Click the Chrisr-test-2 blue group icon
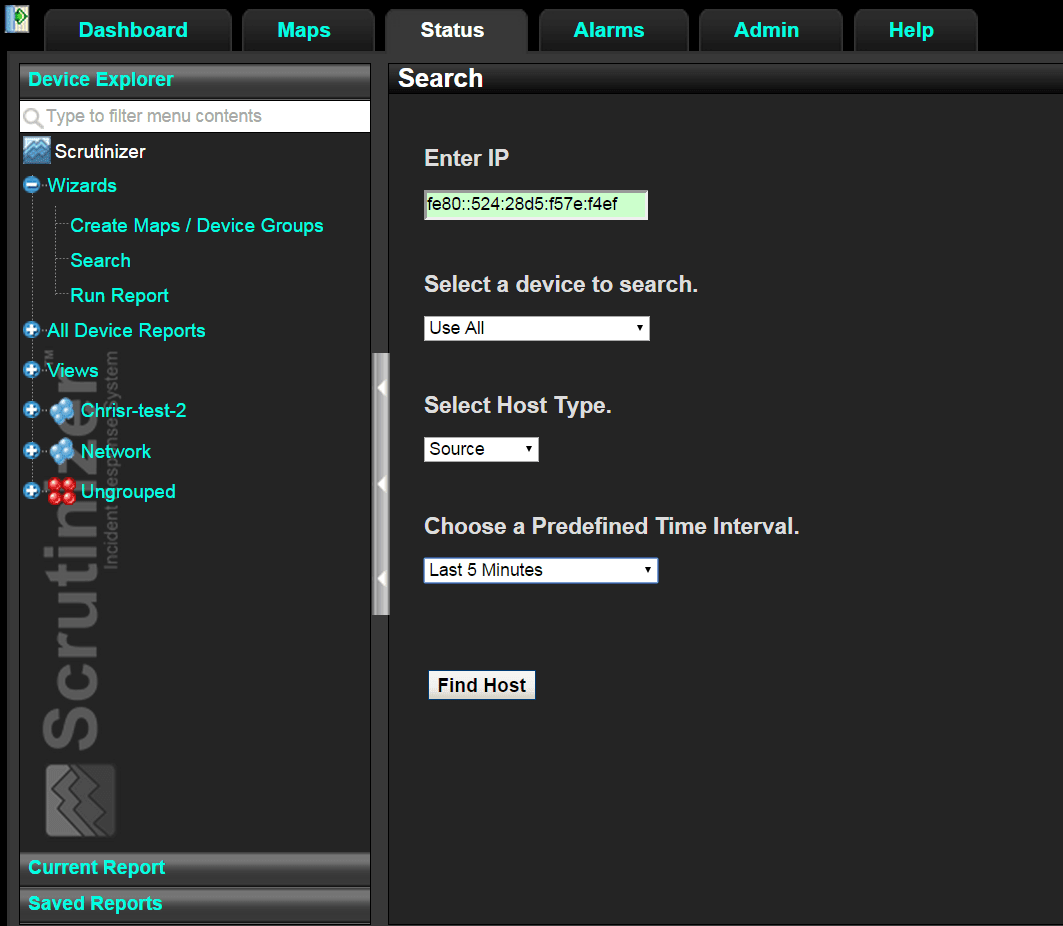This screenshot has width=1063, height=926. [x=62, y=411]
